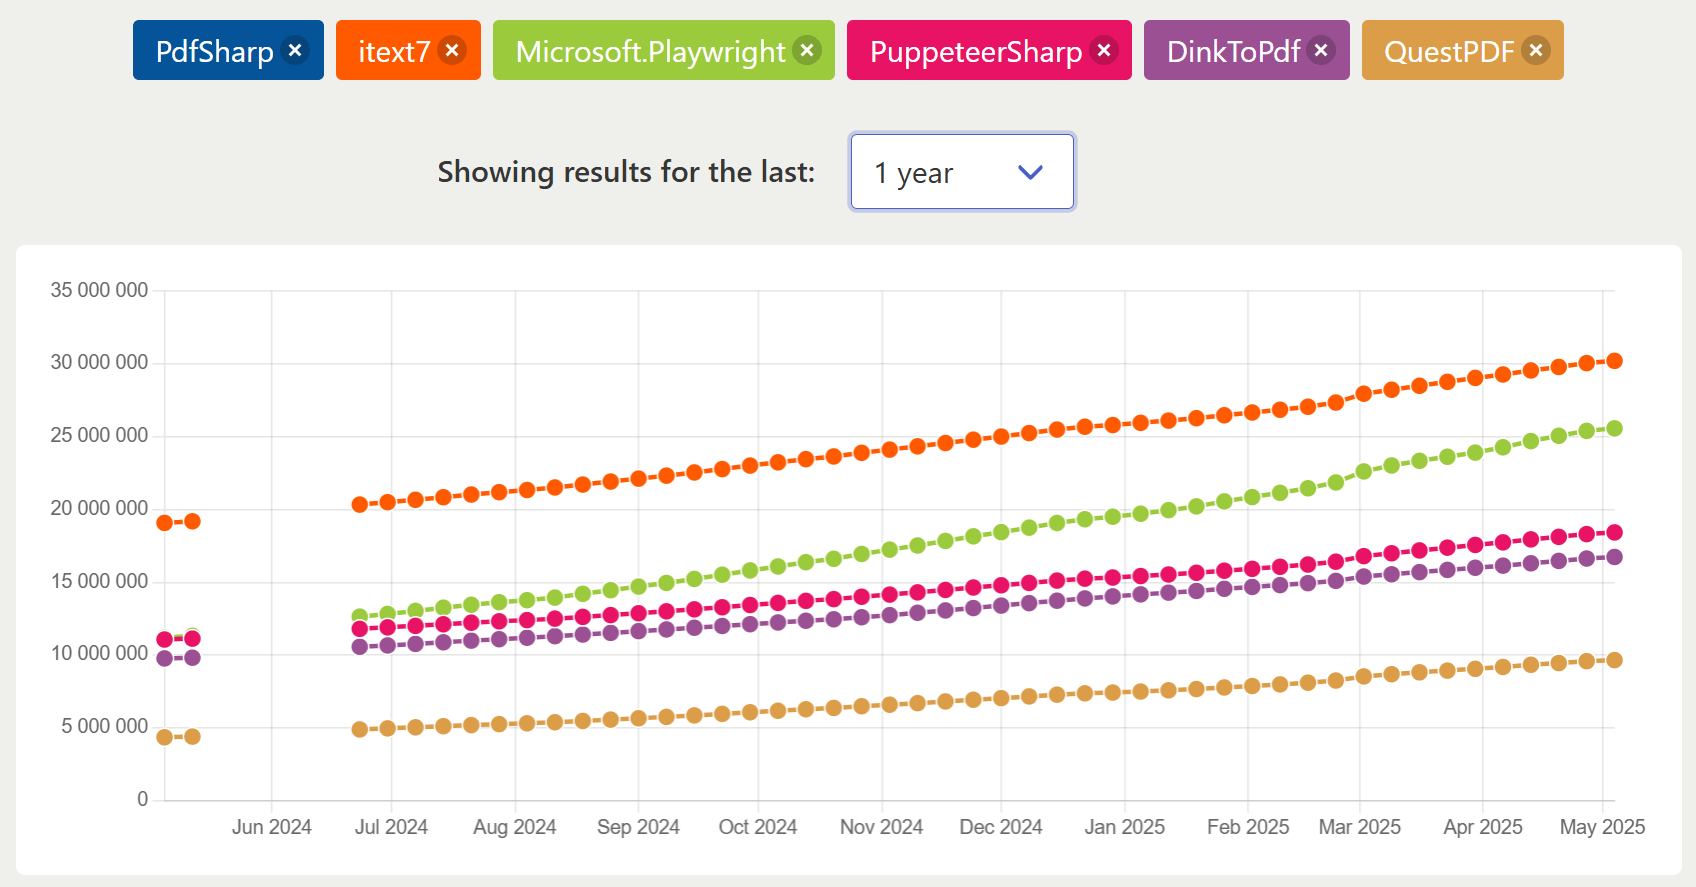
Task: Click the itext7 package tag label
Action: [x=394, y=51]
